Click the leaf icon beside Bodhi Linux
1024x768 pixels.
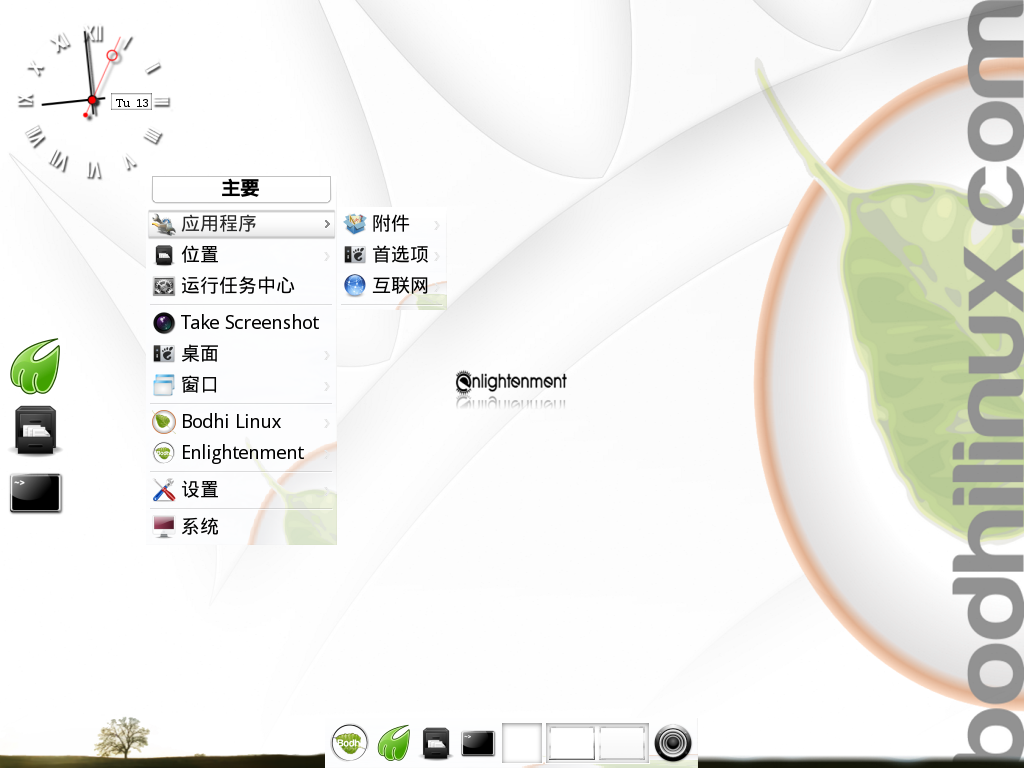point(163,421)
